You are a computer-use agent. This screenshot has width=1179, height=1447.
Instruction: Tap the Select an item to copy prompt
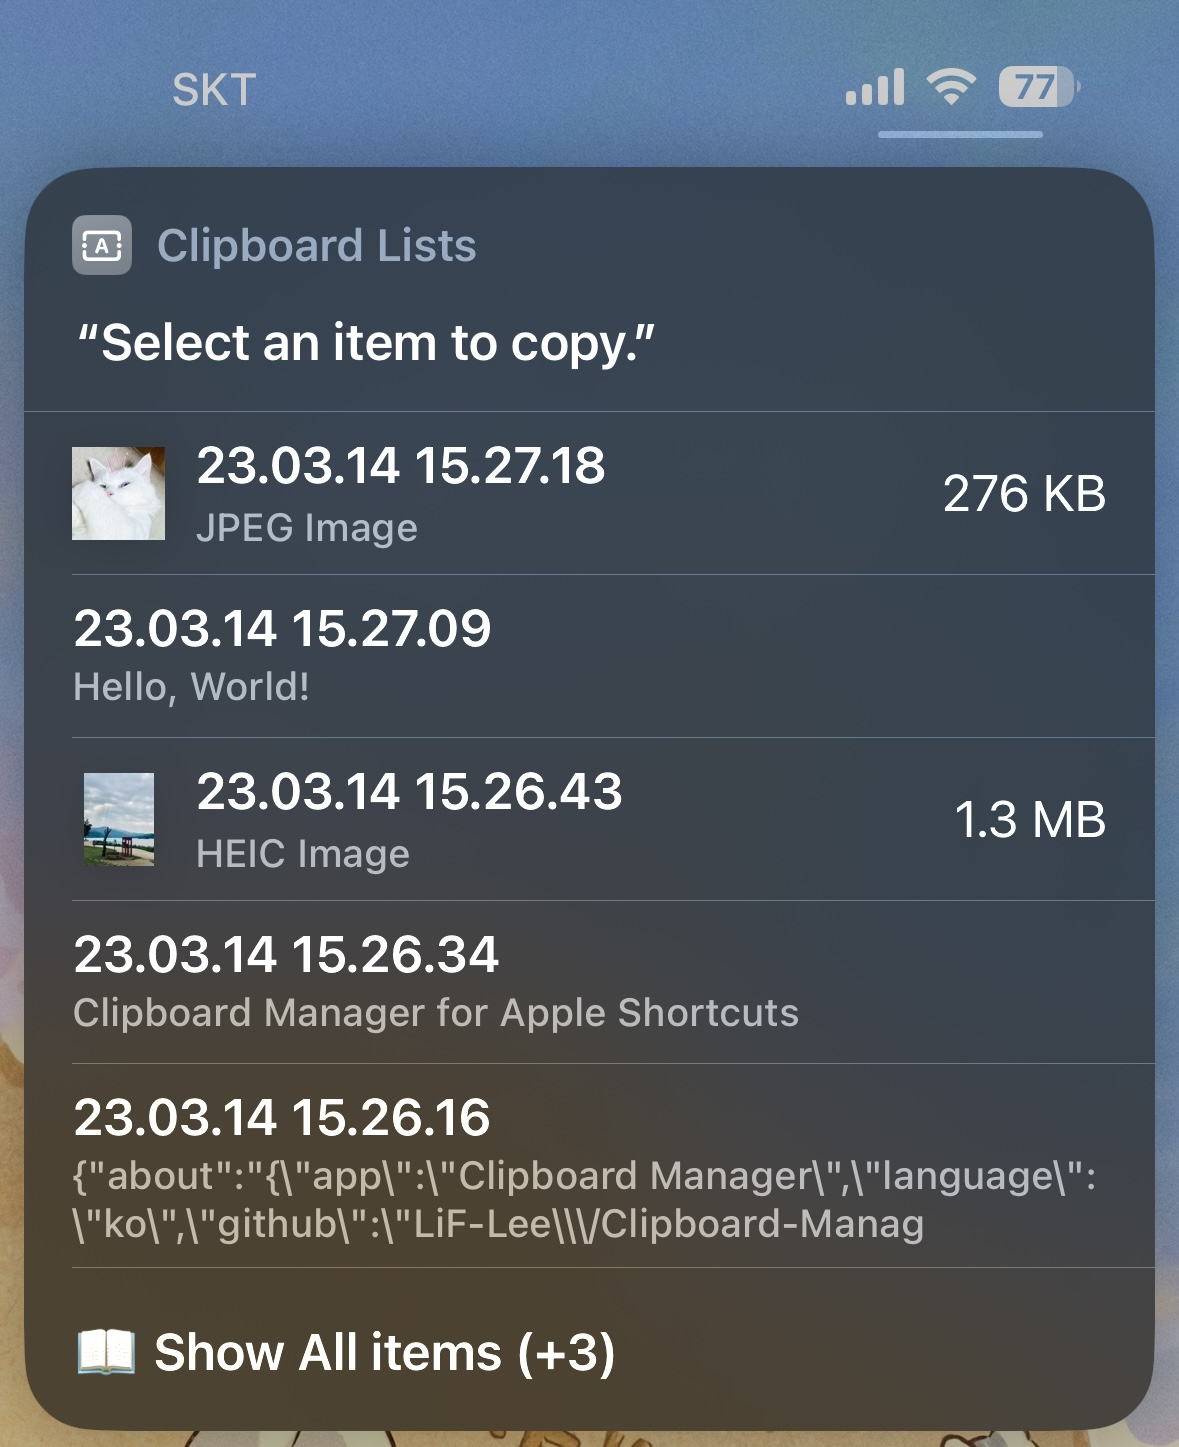(371, 342)
